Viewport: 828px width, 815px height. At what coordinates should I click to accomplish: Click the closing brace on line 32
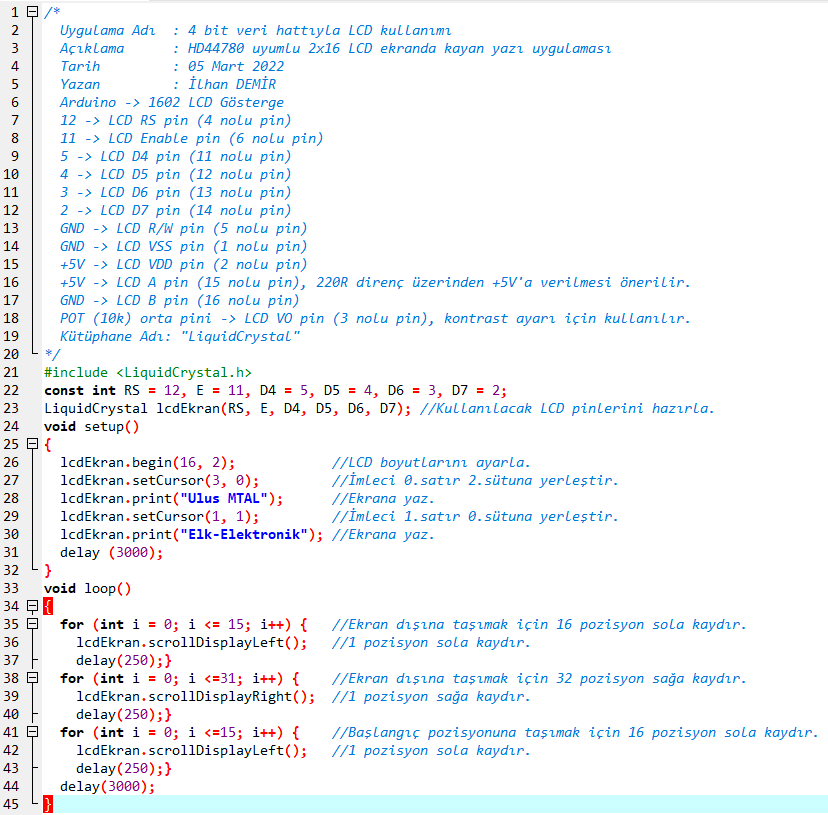pos(48,570)
